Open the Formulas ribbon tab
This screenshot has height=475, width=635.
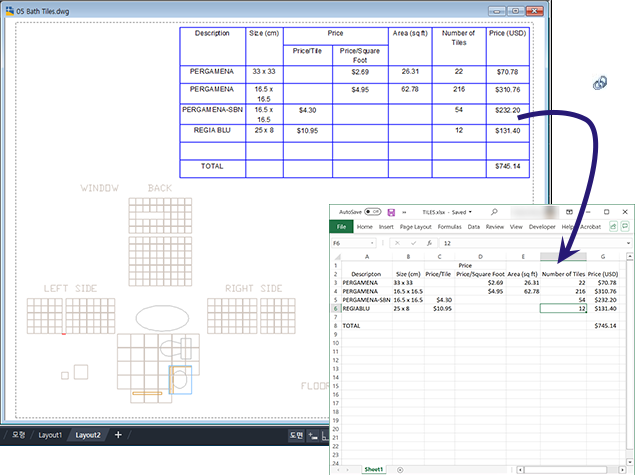pyautogui.click(x=450, y=227)
